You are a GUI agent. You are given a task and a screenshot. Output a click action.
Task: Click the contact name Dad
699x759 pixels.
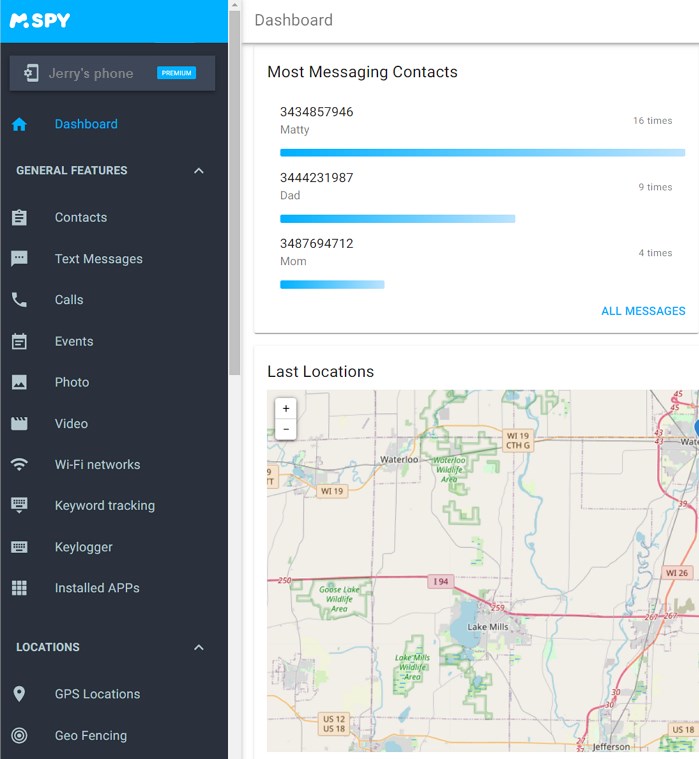(x=290, y=196)
